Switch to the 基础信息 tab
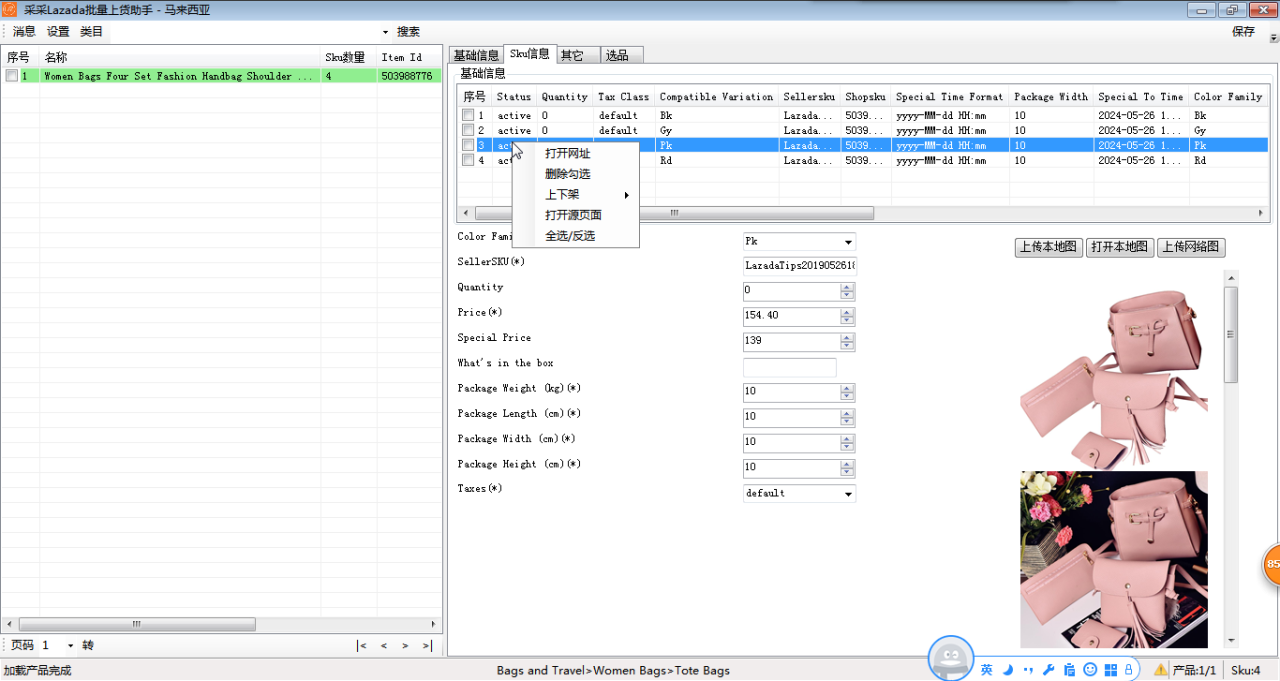Screen dimensions: 1280x681 (475, 55)
